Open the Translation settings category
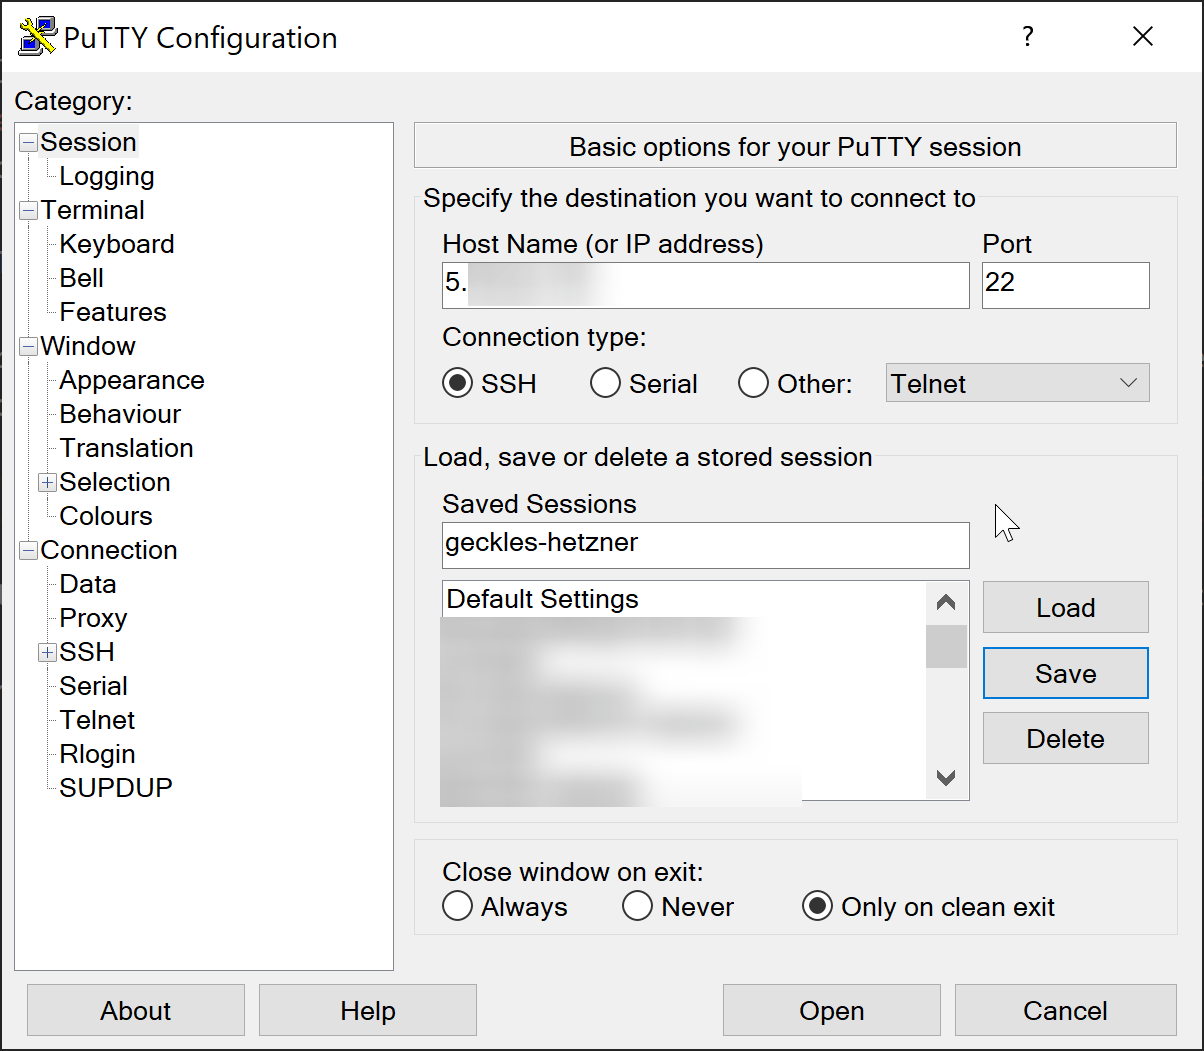 coord(126,448)
